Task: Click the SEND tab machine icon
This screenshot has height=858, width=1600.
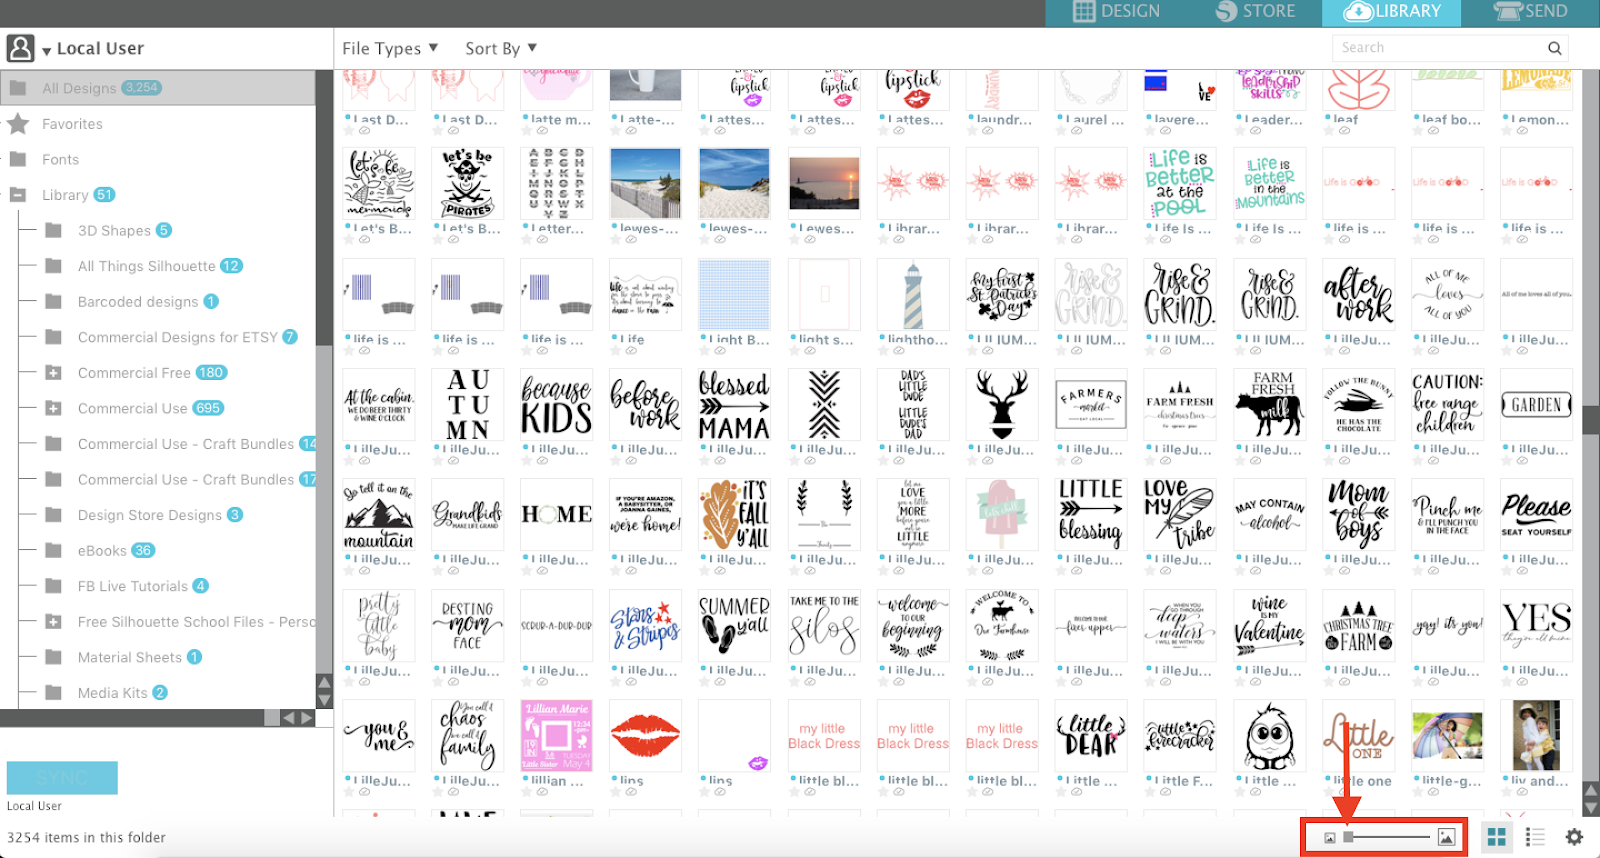Action: point(1508,11)
